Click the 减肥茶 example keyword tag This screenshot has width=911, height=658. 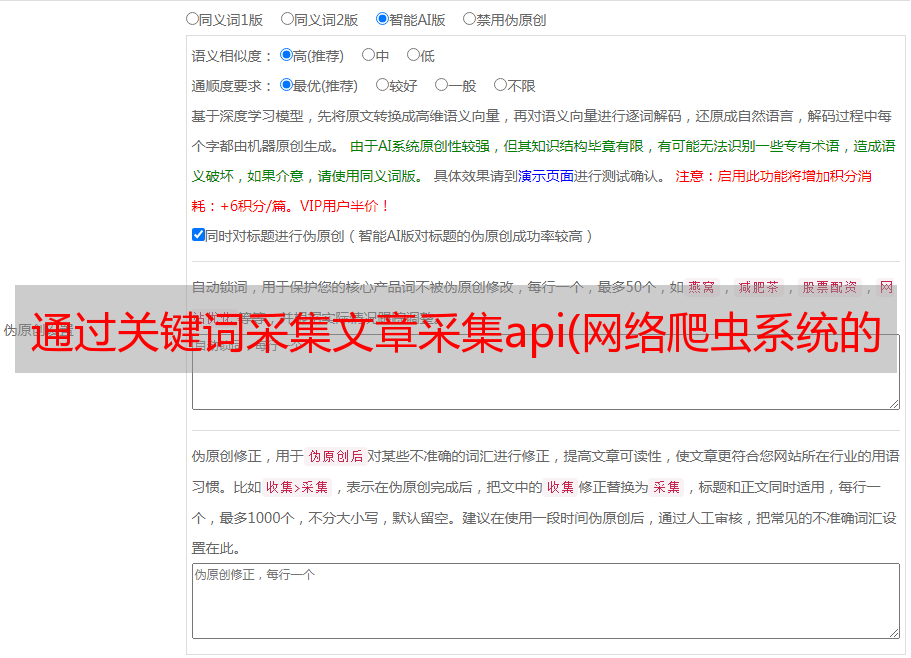tap(759, 287)
